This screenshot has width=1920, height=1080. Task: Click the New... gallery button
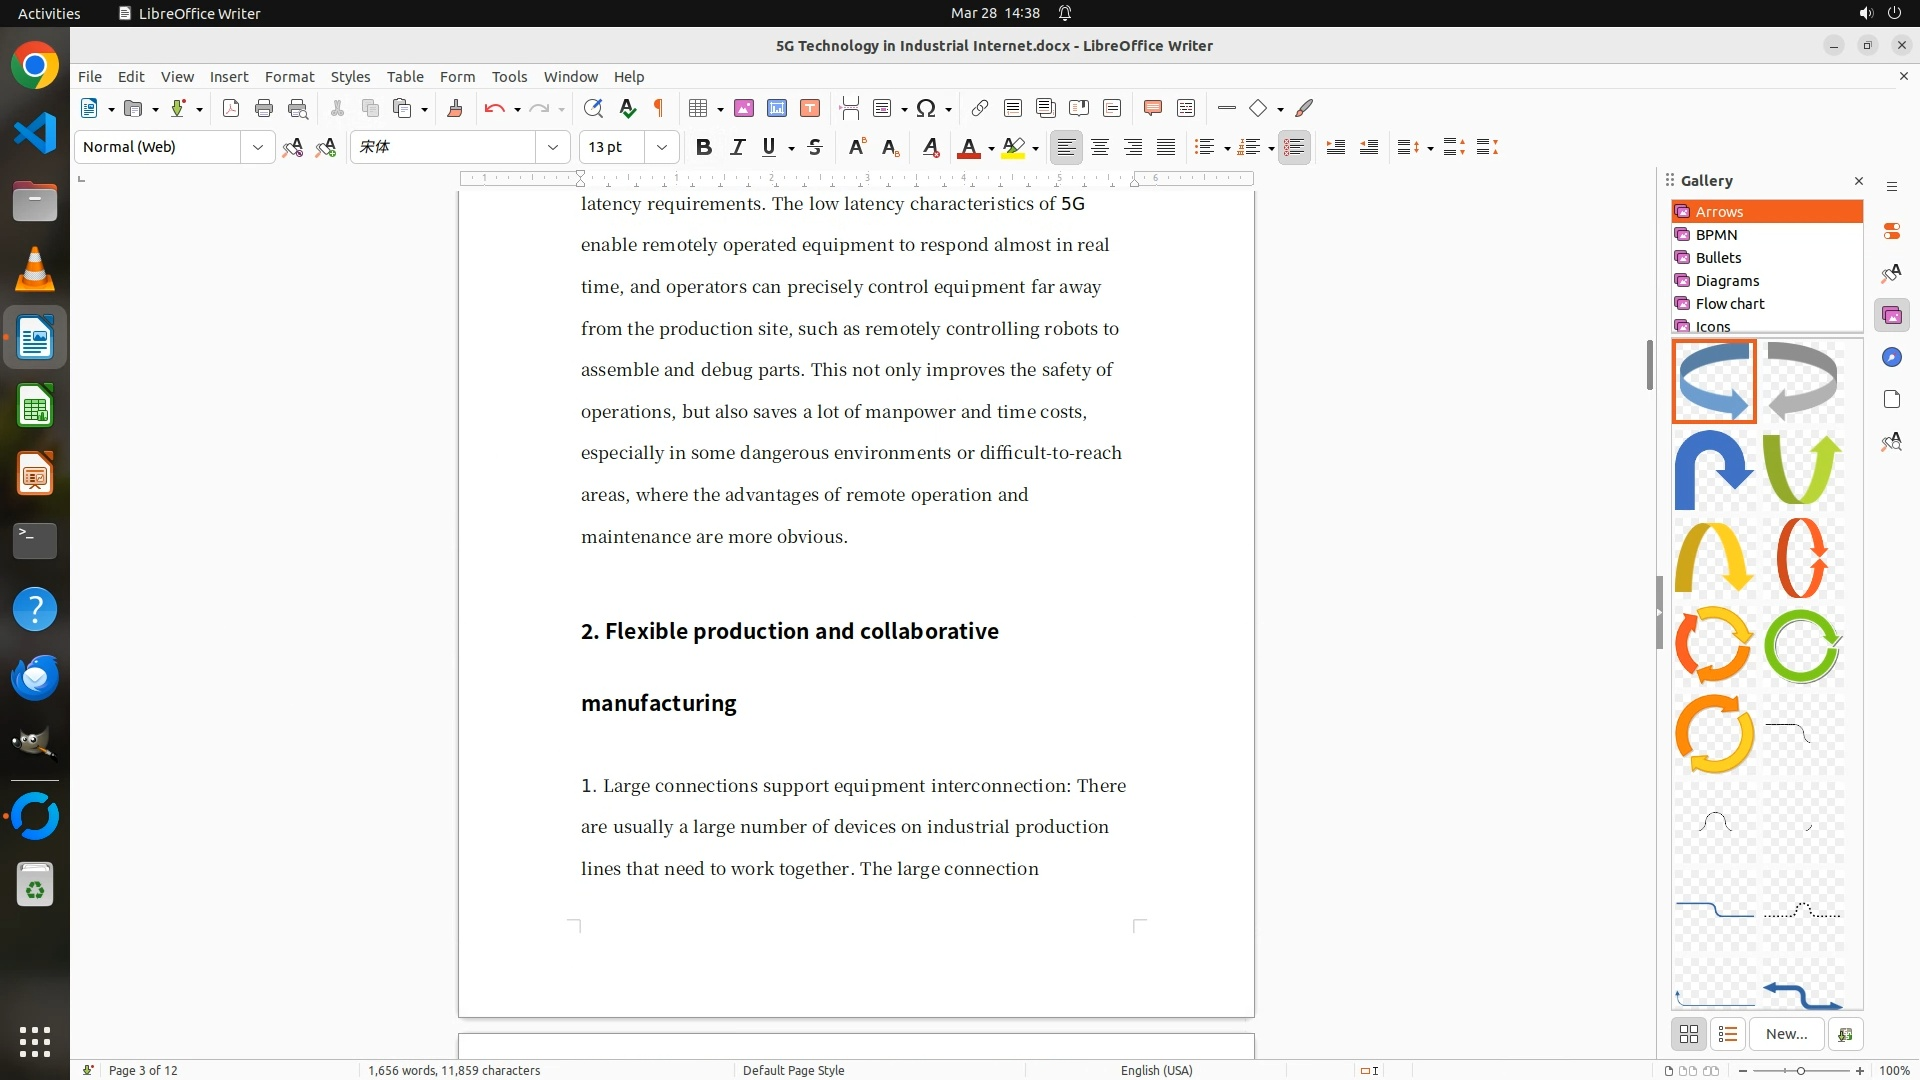(1786, 1034)
